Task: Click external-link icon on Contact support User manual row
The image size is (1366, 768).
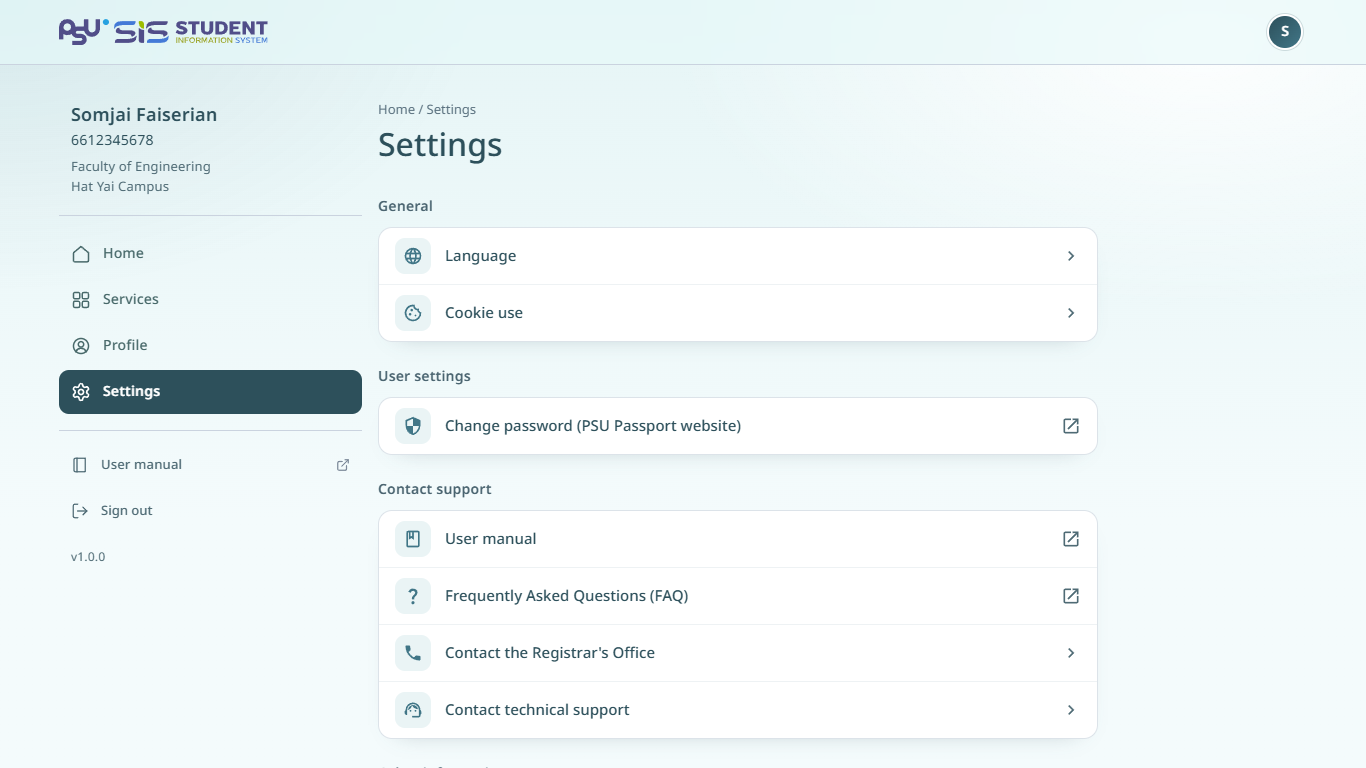Action: coord(1071,539)
